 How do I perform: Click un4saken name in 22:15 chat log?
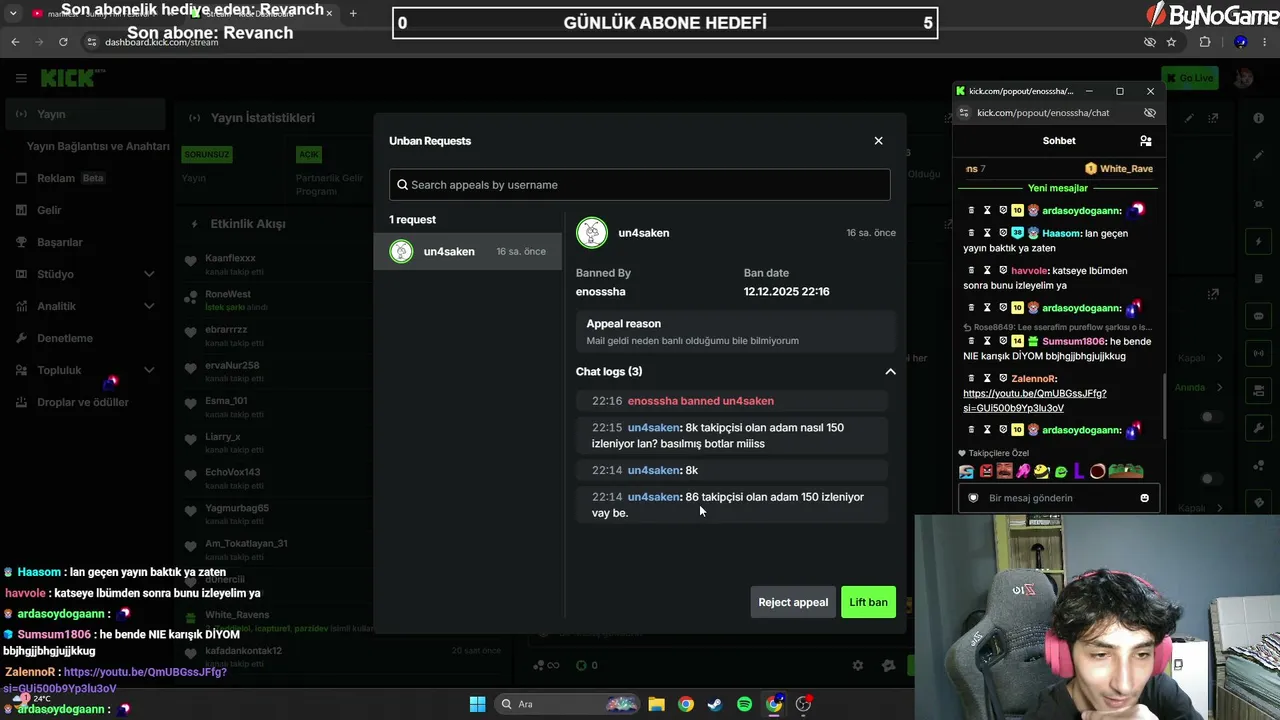pyautogui.click(x=653, y=428)
